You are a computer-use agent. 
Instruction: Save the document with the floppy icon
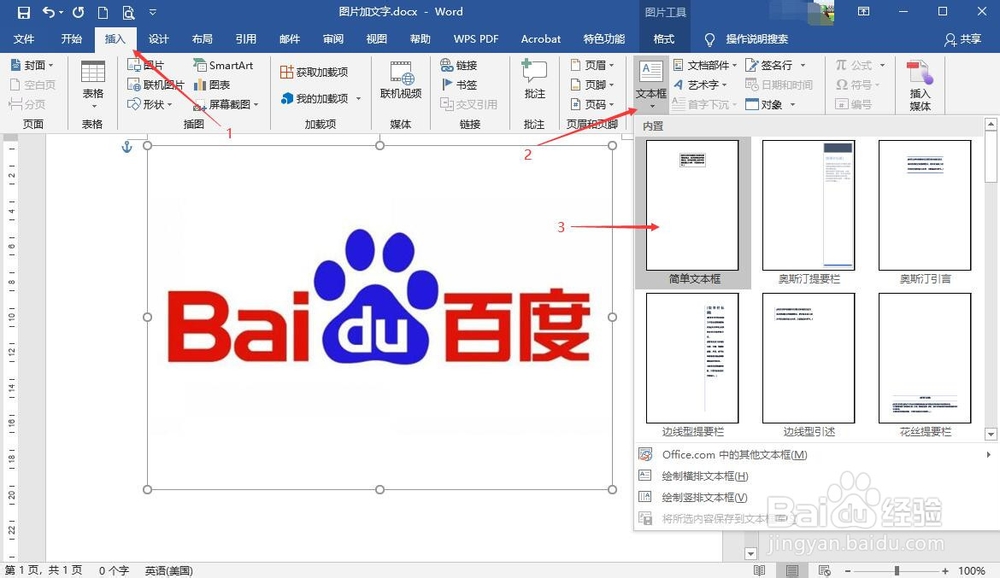pyautogui.click(x=24, y=12)
